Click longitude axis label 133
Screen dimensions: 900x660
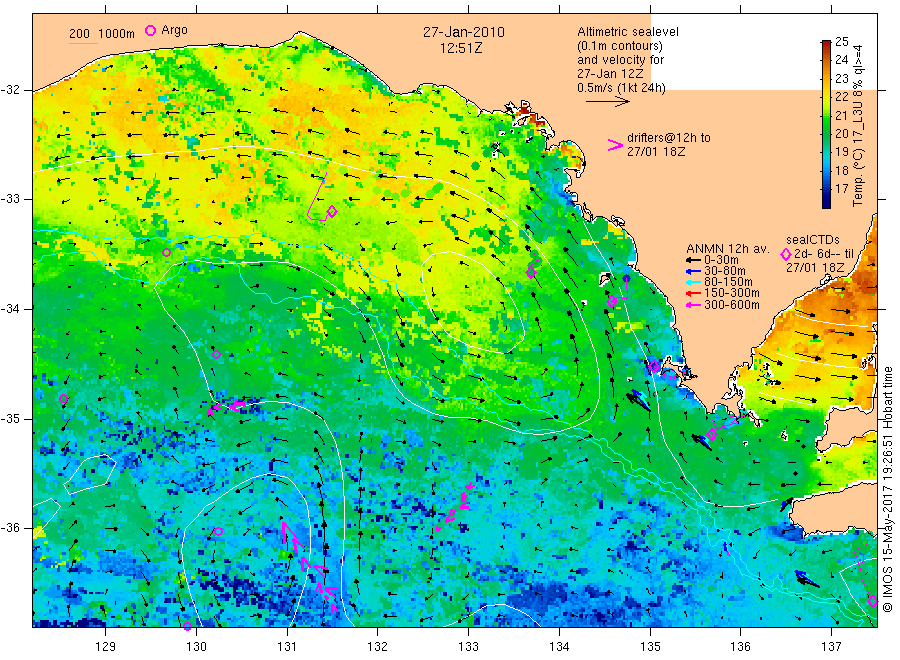pyautogui.click(x=468, y=647)
